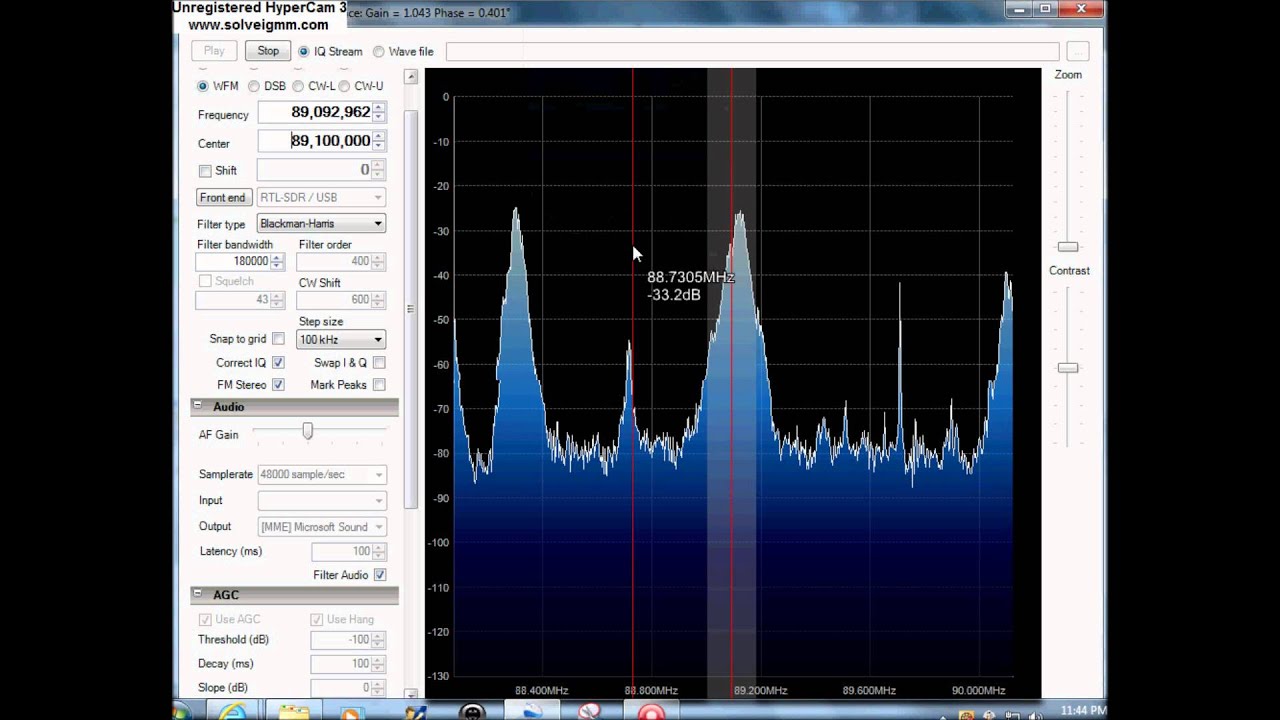Click the Stop button

pyautogui.click(x=268, y=51)
